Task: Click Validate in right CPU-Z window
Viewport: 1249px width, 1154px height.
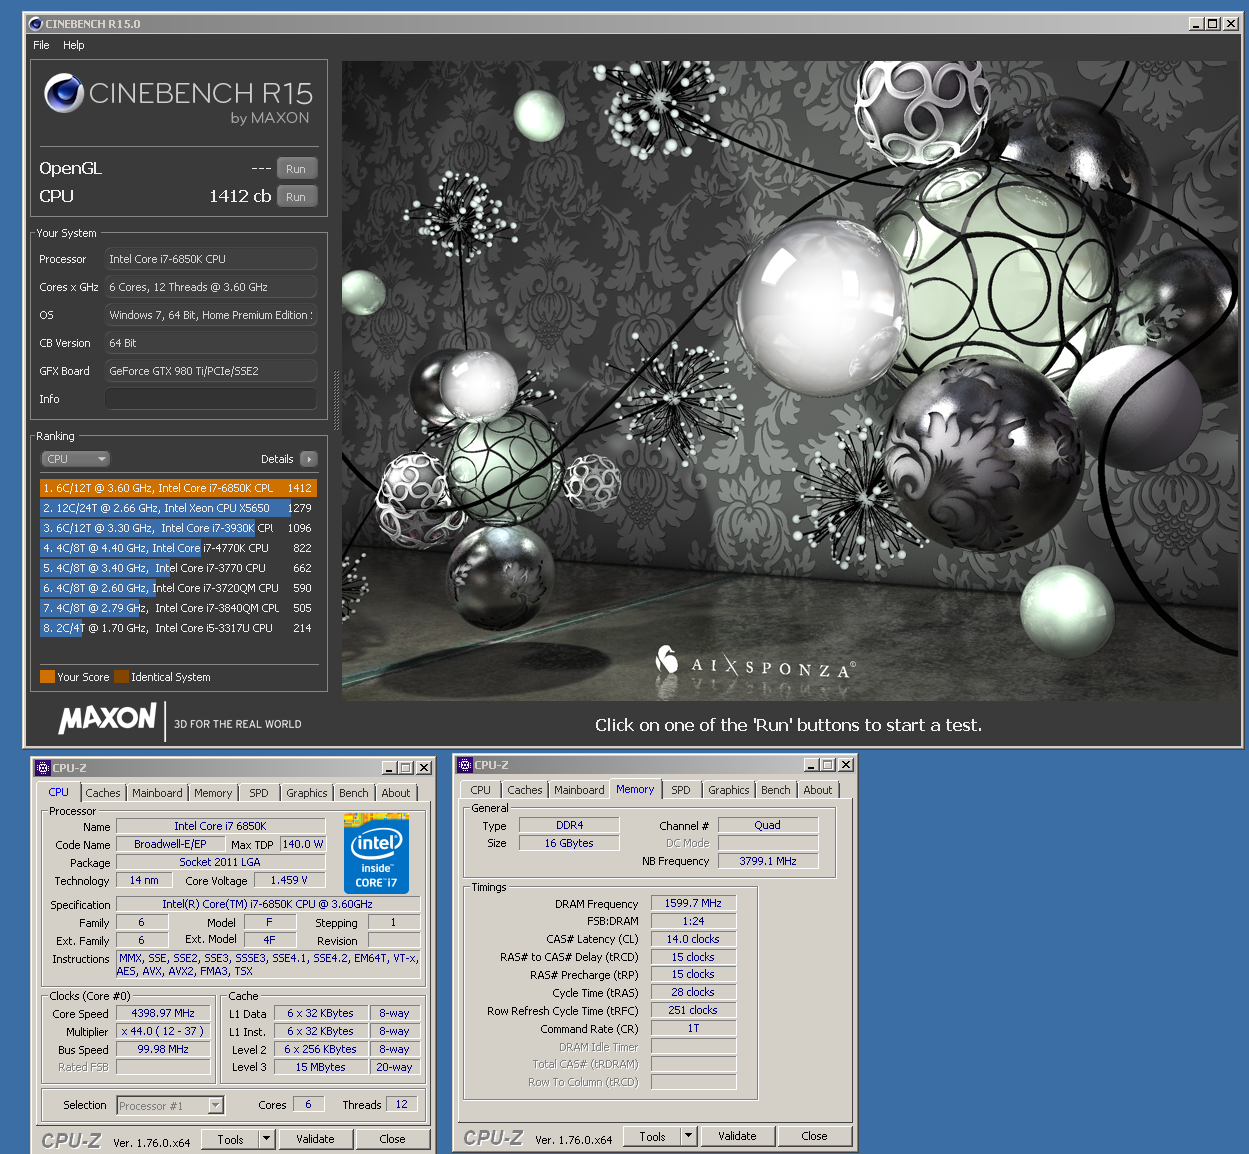Action: click(x=737, y=1136)
